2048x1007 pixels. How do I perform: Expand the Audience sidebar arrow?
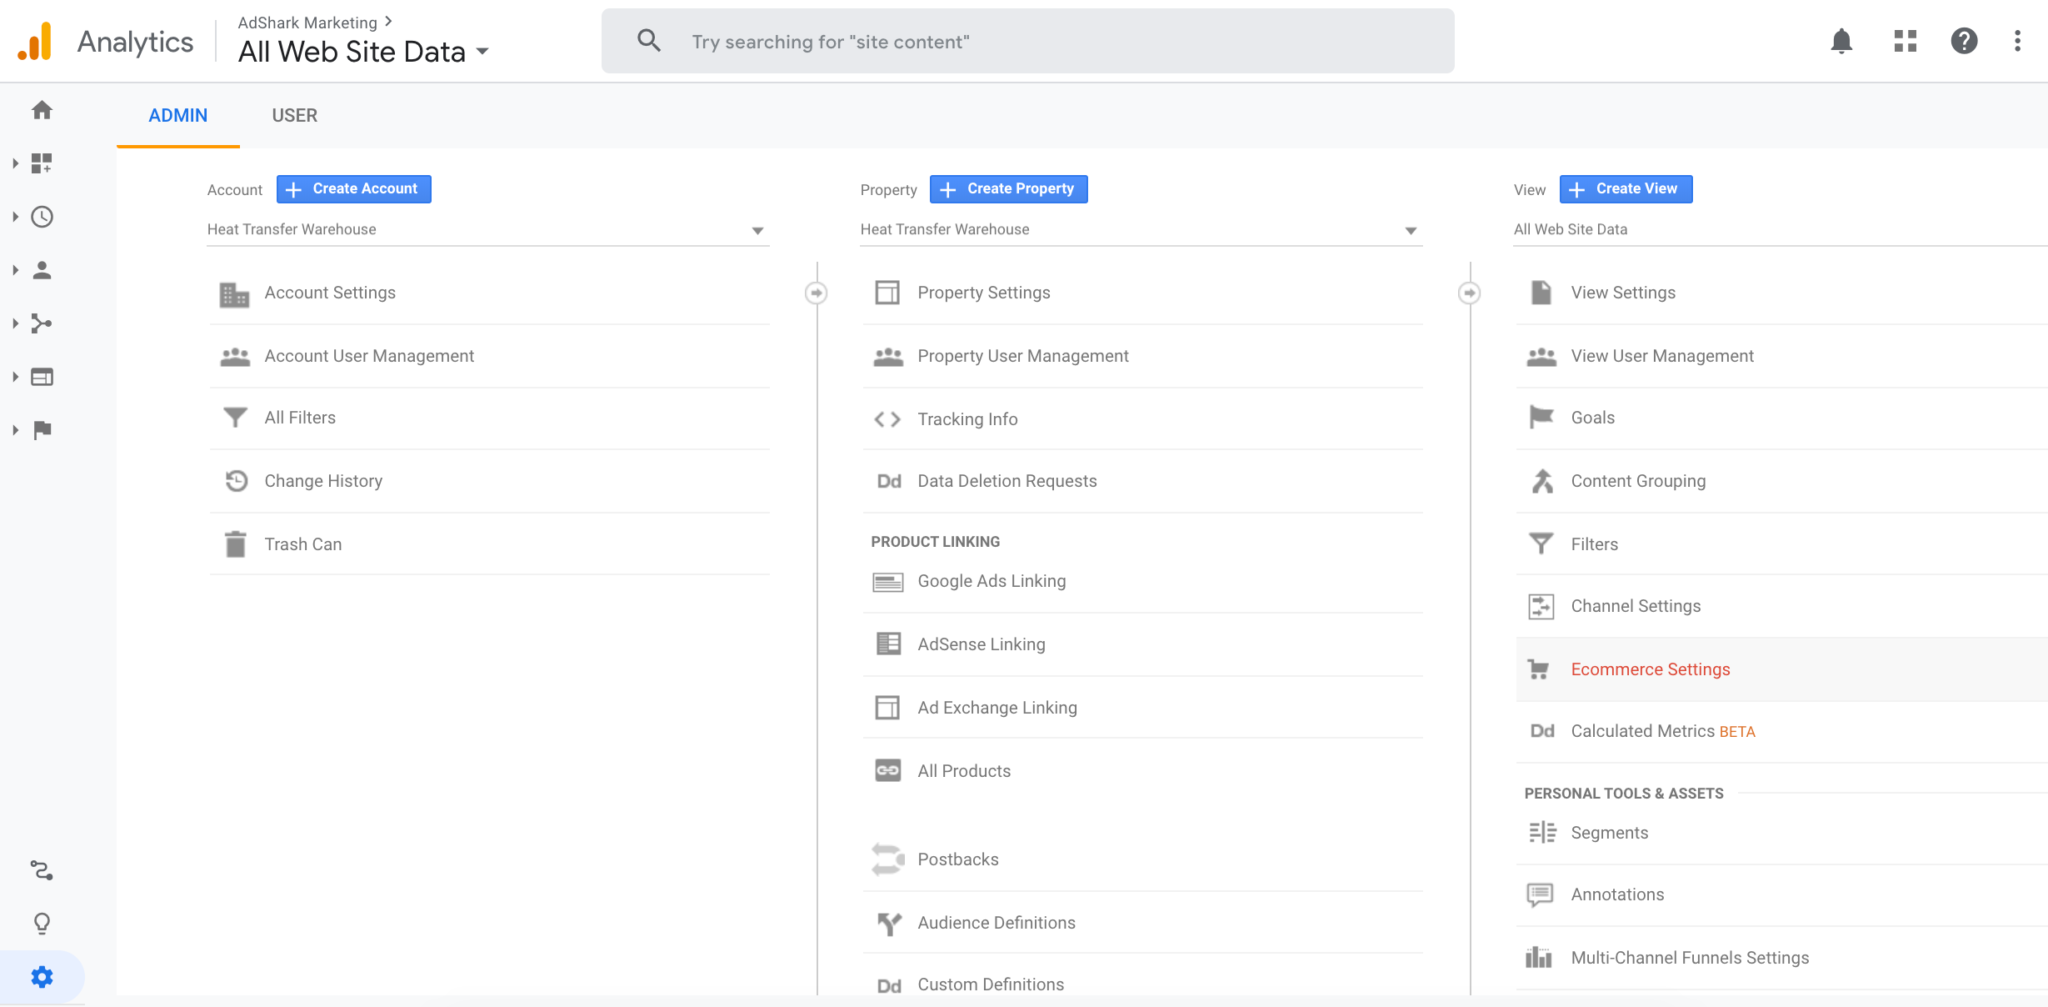coord(15,270)
